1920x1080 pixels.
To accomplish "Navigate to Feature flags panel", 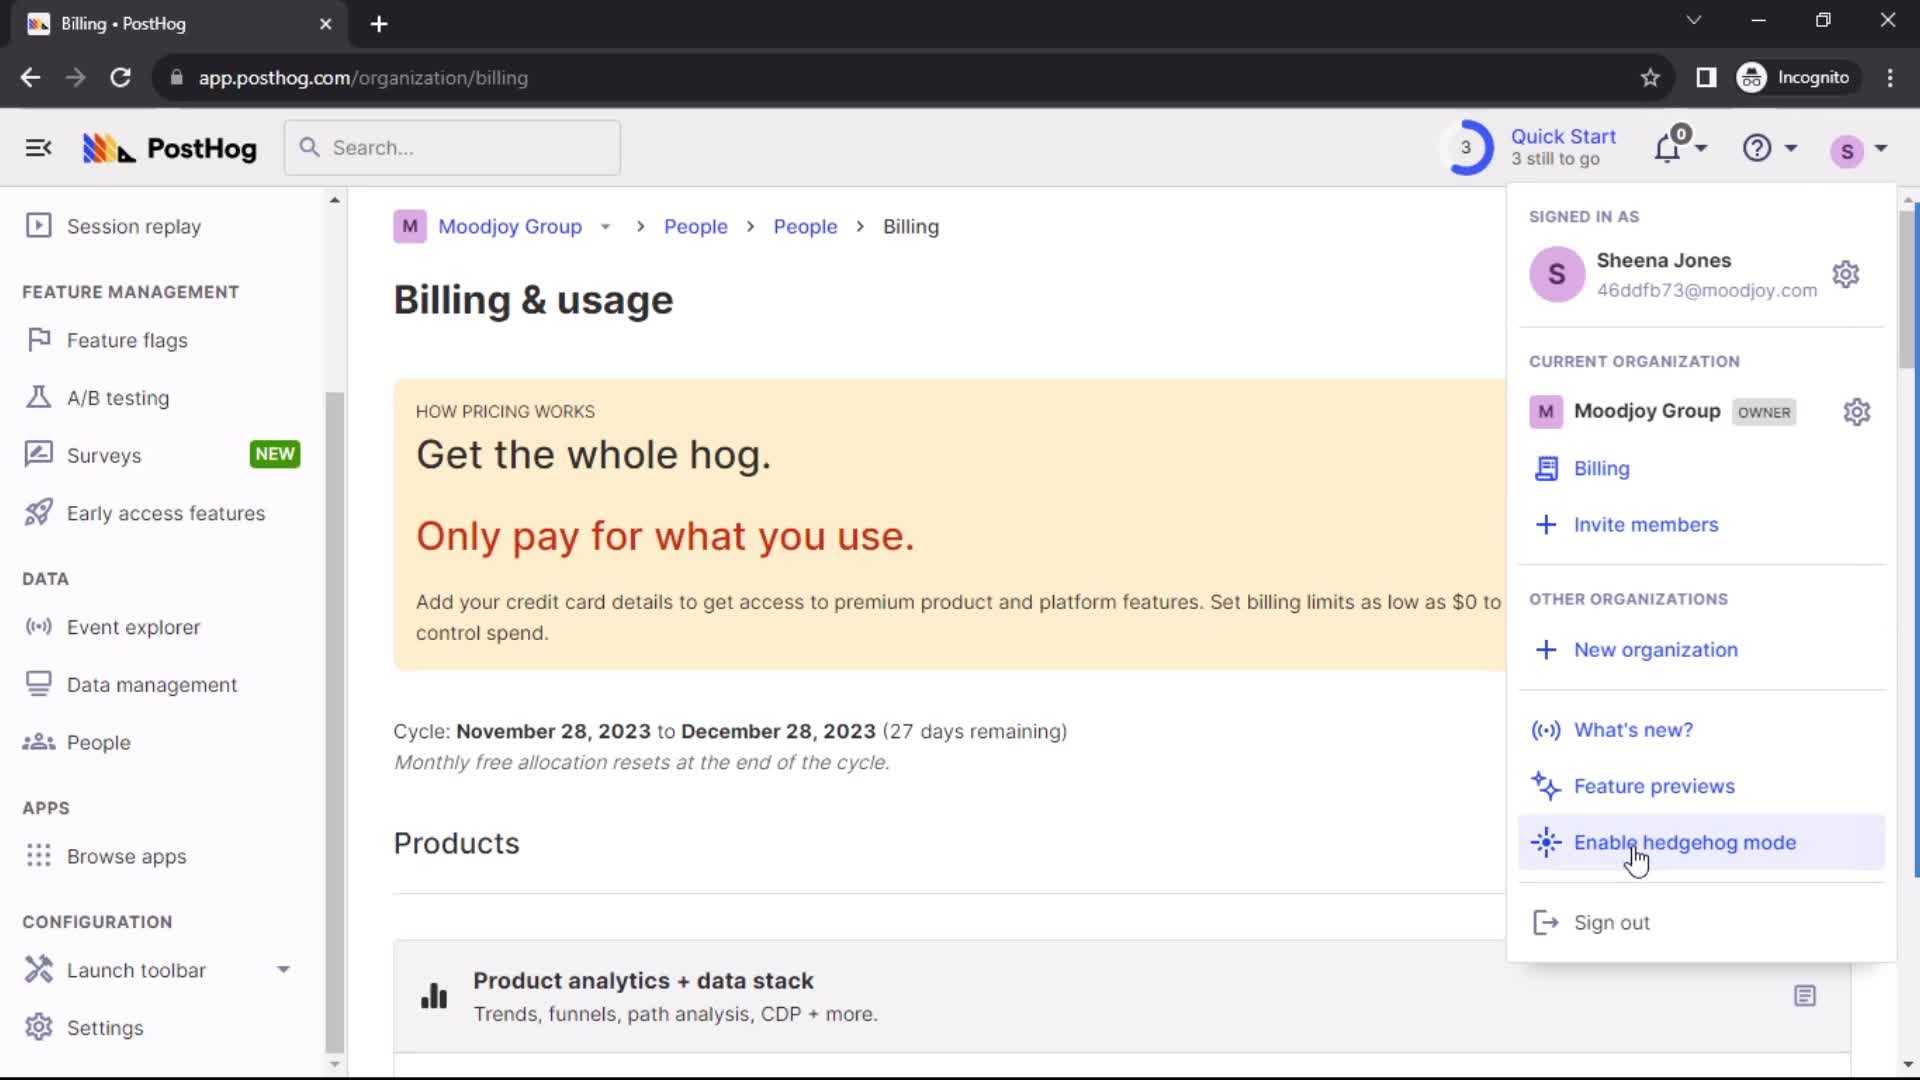I will tap(127, 339).
